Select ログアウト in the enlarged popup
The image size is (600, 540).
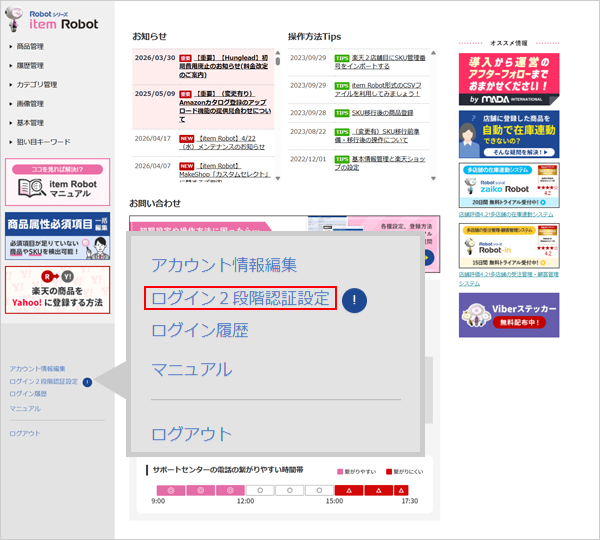point(192,434)
